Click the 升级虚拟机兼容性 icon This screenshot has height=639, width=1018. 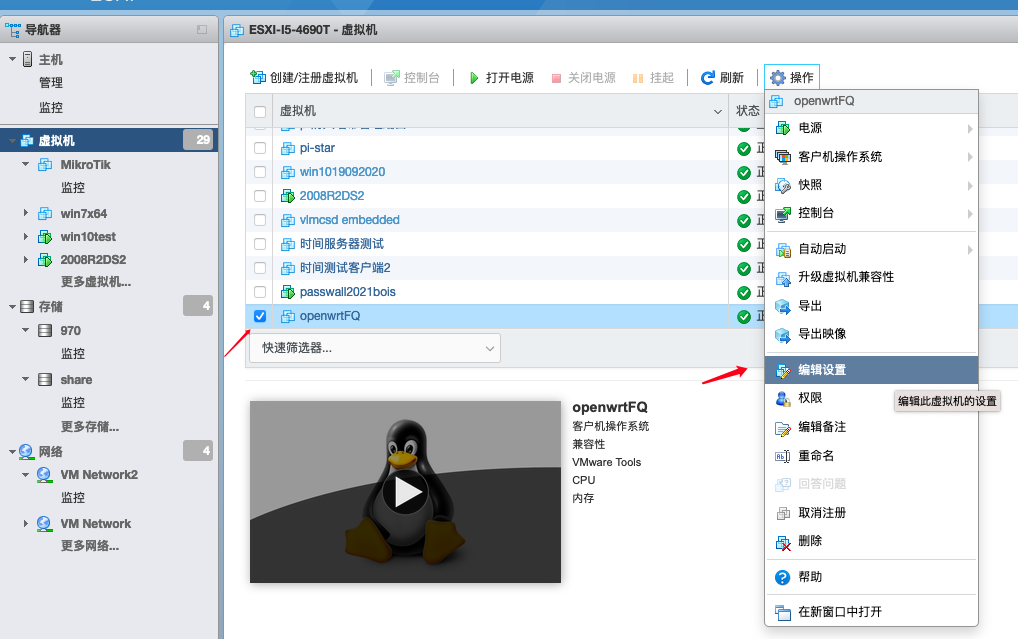(783, 278)
